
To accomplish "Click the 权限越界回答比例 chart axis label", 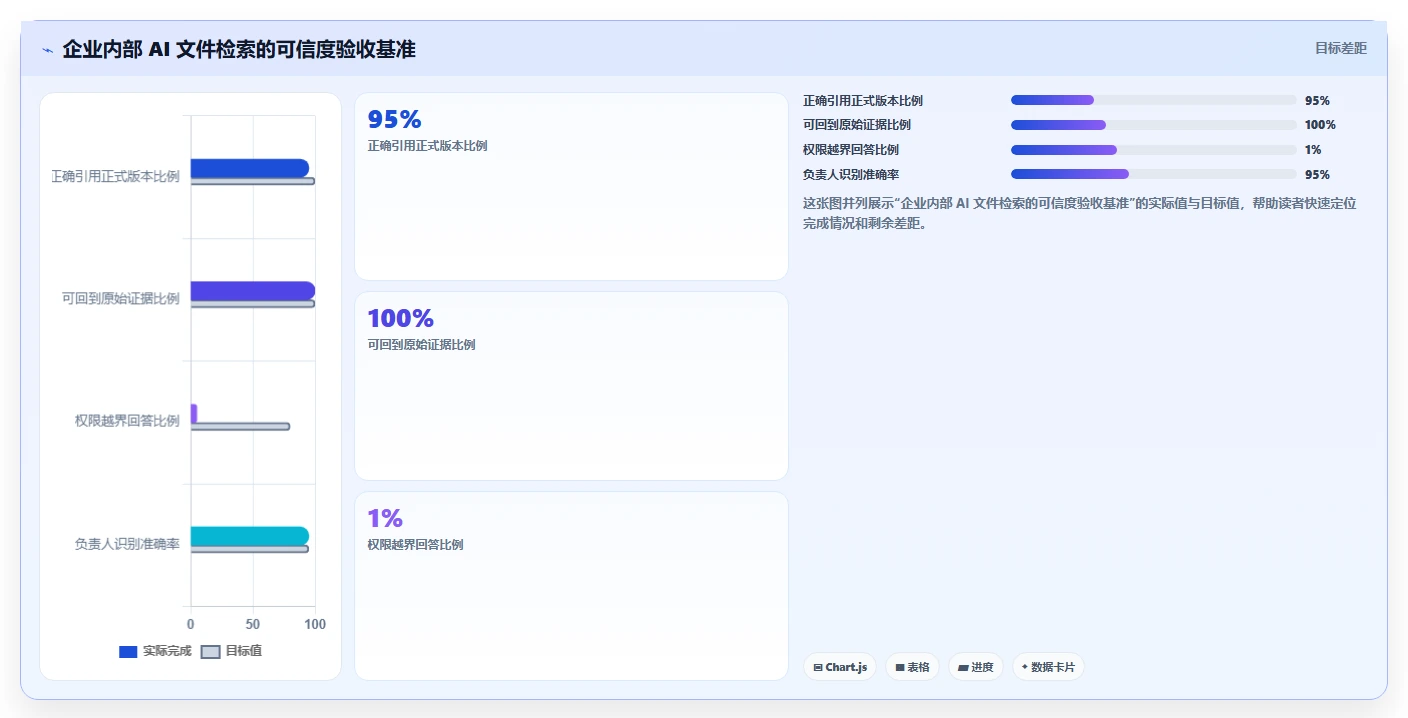I will point(127,421).
